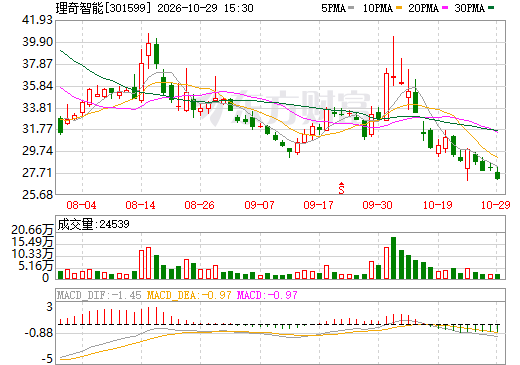Select the 30PMA legend label
Image resolution: width=520 pixels, height=365 pixels.
pyautogui.click(x=470, y=8)
